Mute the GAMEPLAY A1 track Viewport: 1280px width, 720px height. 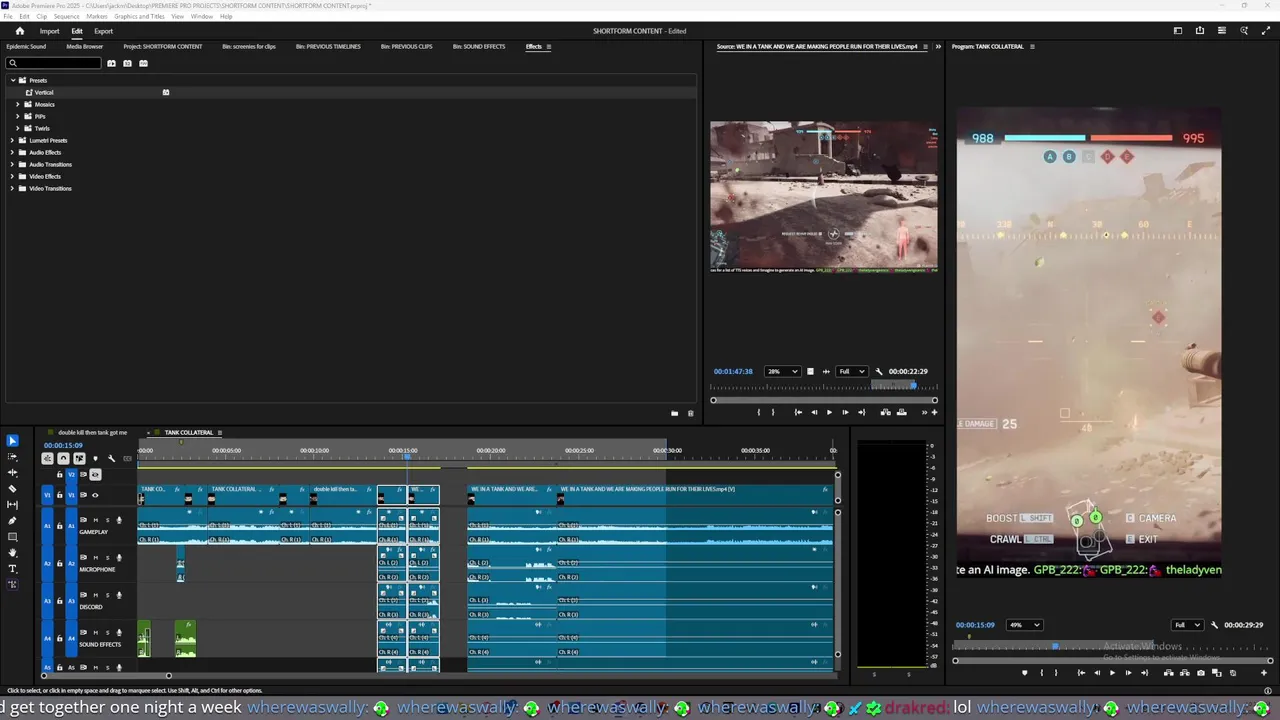tap(96, 520)
